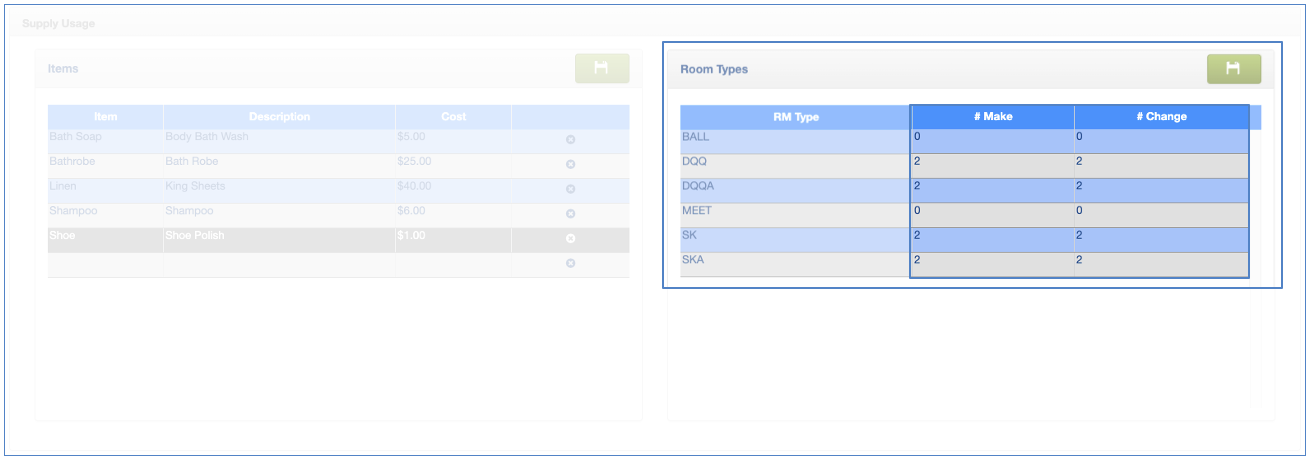Delete the Bath Soap item row
The width and height of the screenshot is (1310, 461).
tap(570, 140)
